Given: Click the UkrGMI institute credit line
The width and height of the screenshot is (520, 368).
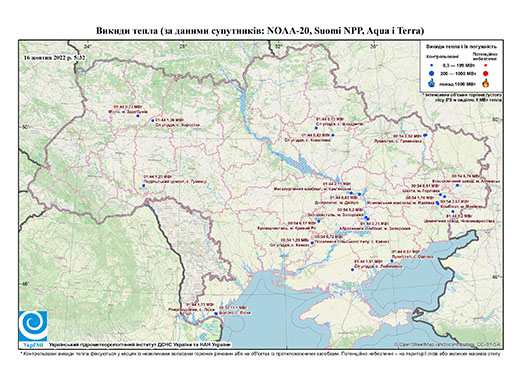Looking at the screenshot, I should pos(140,344).
